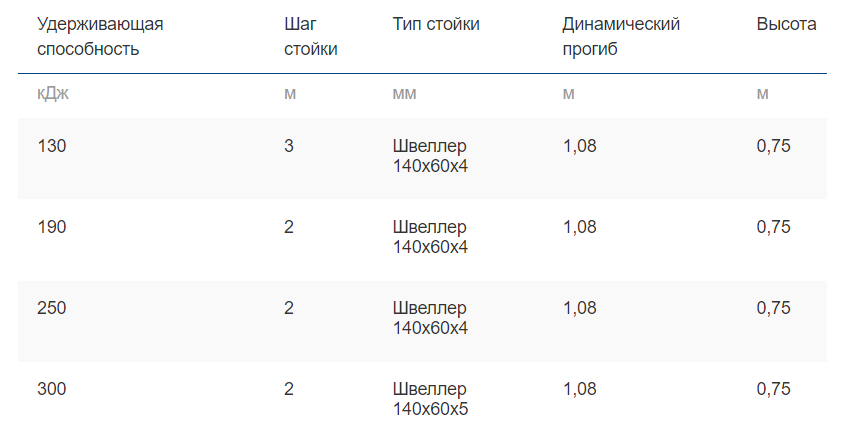Click the Динамический прогиб column header

click(x=621, y=36)
